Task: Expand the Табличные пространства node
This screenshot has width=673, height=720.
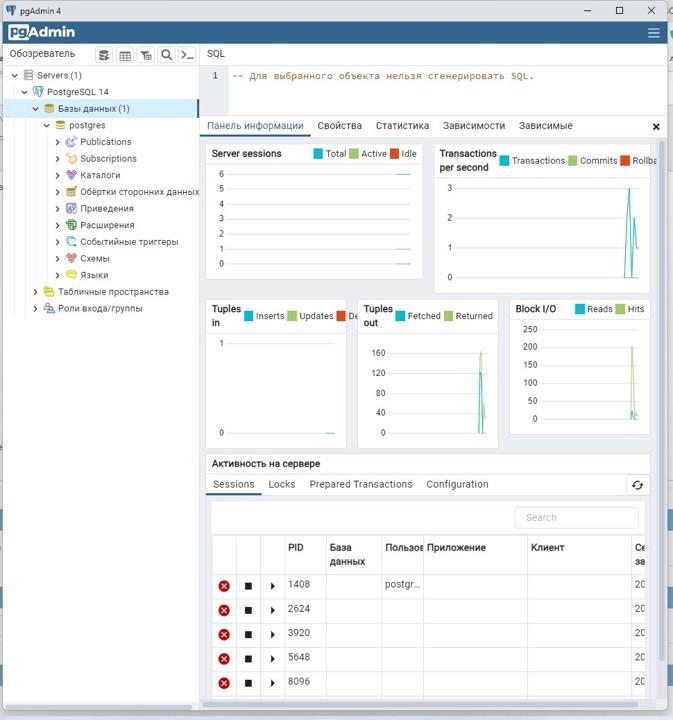Action: click(x=35, y=292)
